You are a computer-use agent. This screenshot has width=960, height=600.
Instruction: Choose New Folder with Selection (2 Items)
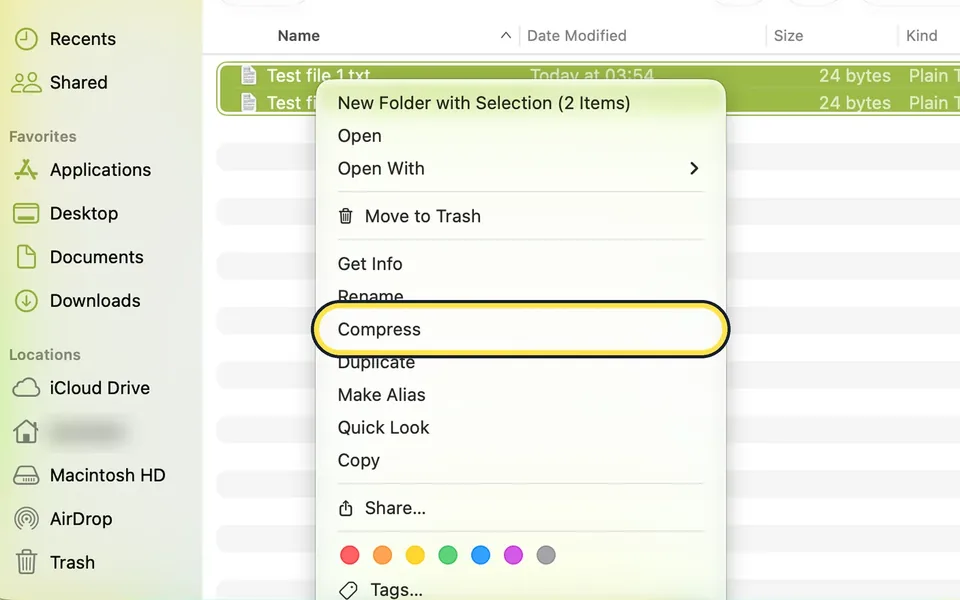[x=484, y=103]
